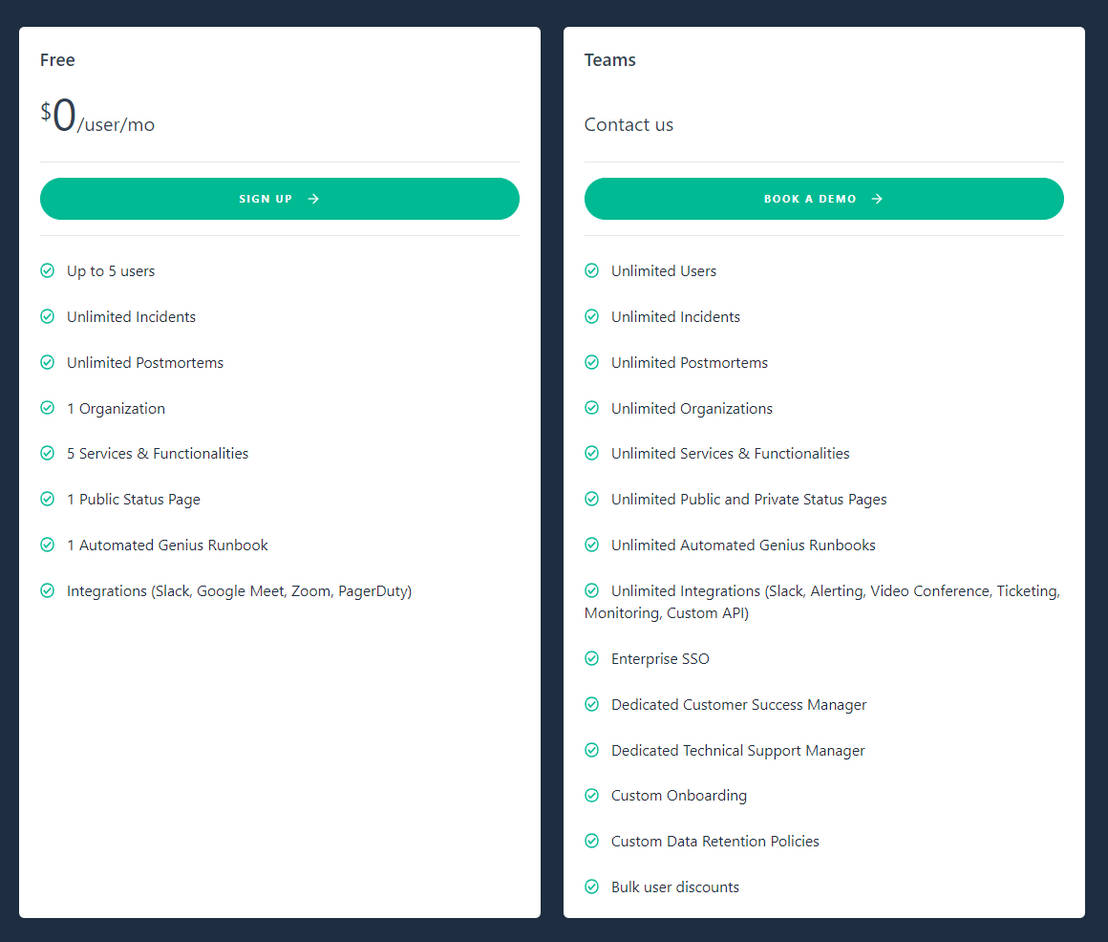Viewport: 1108px width, 942px height.
Task: Click checkmark icon beside Unlimited Users
Action: [x=592, y=271]
